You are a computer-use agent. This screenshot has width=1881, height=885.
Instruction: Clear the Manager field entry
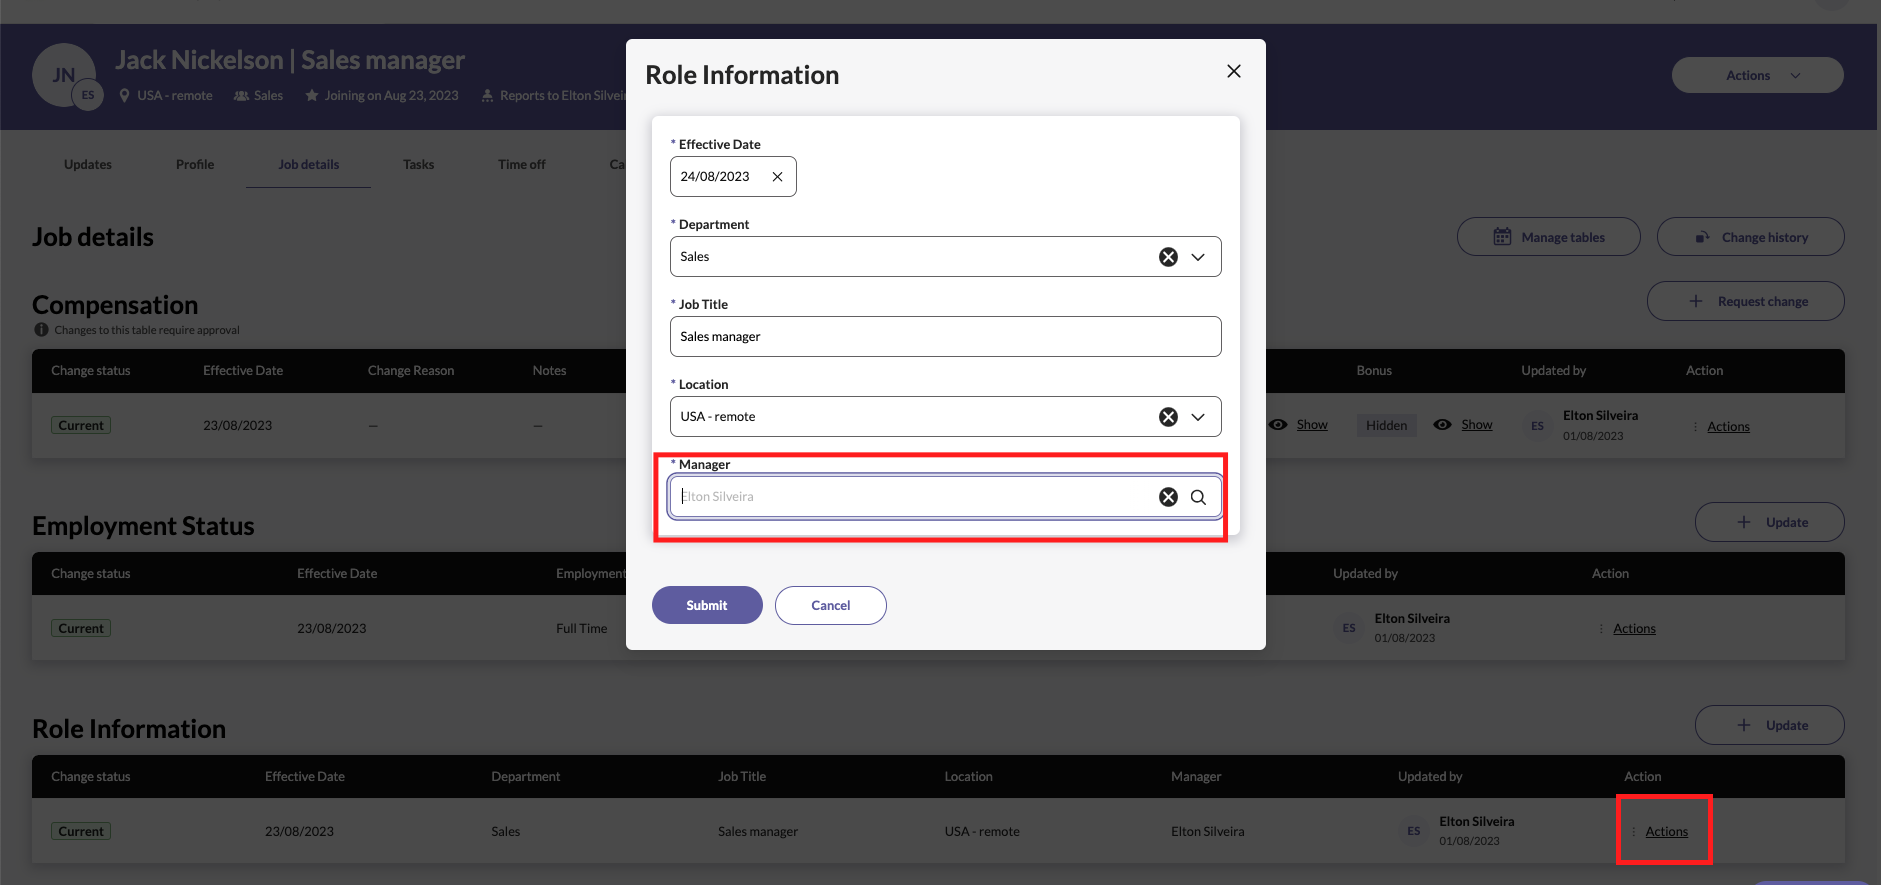click(x=1167, y=497)
